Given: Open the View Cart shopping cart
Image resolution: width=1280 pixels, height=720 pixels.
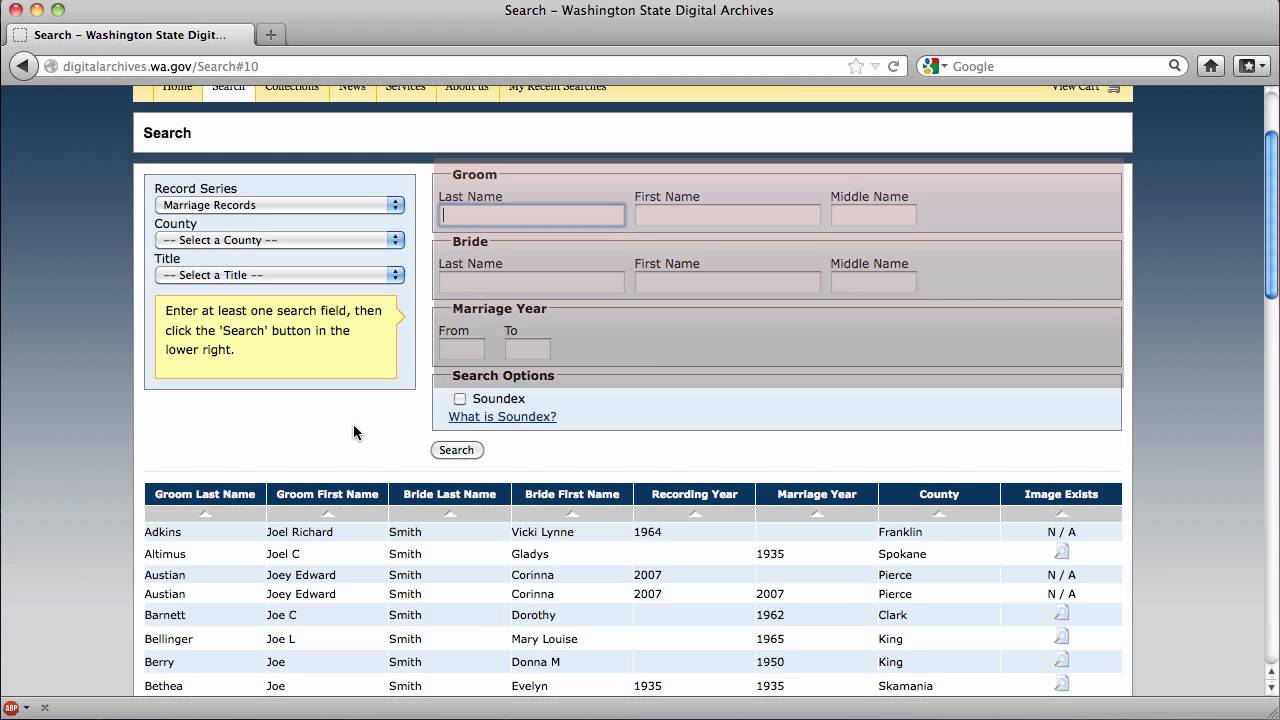Looking at the screenshot, I should [1086, 87].
